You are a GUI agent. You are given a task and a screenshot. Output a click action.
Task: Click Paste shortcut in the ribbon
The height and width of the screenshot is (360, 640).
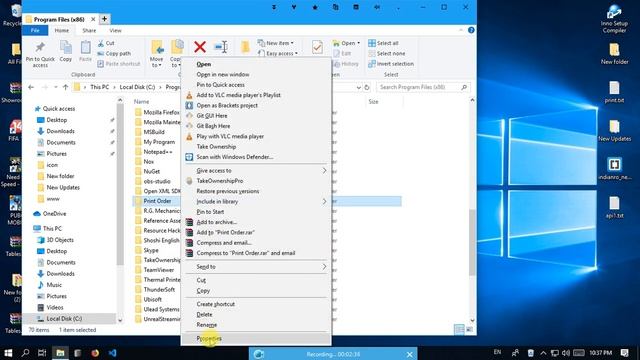click(119, 64)
